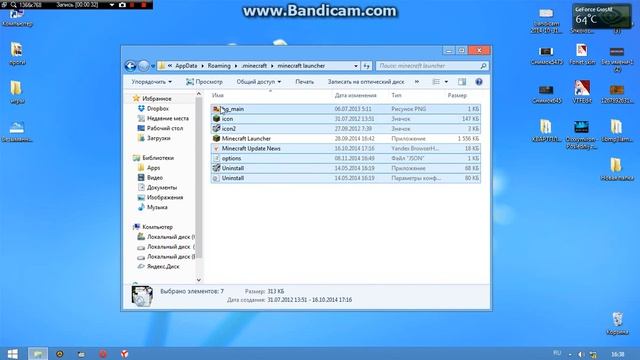Go back using the Explorer Back arrow

[x=130, y=66]
